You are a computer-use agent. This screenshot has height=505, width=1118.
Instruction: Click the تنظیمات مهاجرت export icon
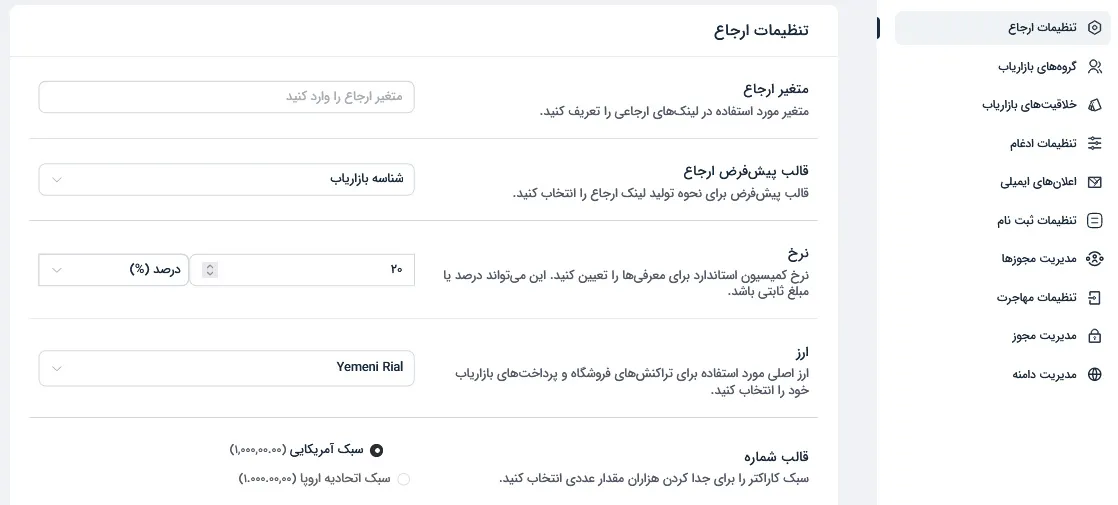point(1094,297)
